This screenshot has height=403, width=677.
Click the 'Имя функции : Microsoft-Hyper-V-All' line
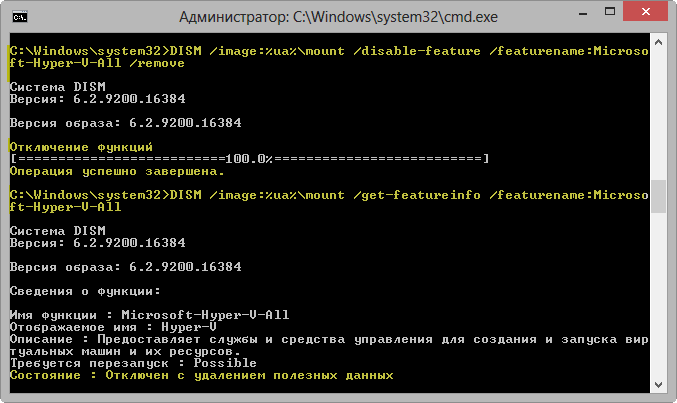pyautogui.click(x=149, y=315)
